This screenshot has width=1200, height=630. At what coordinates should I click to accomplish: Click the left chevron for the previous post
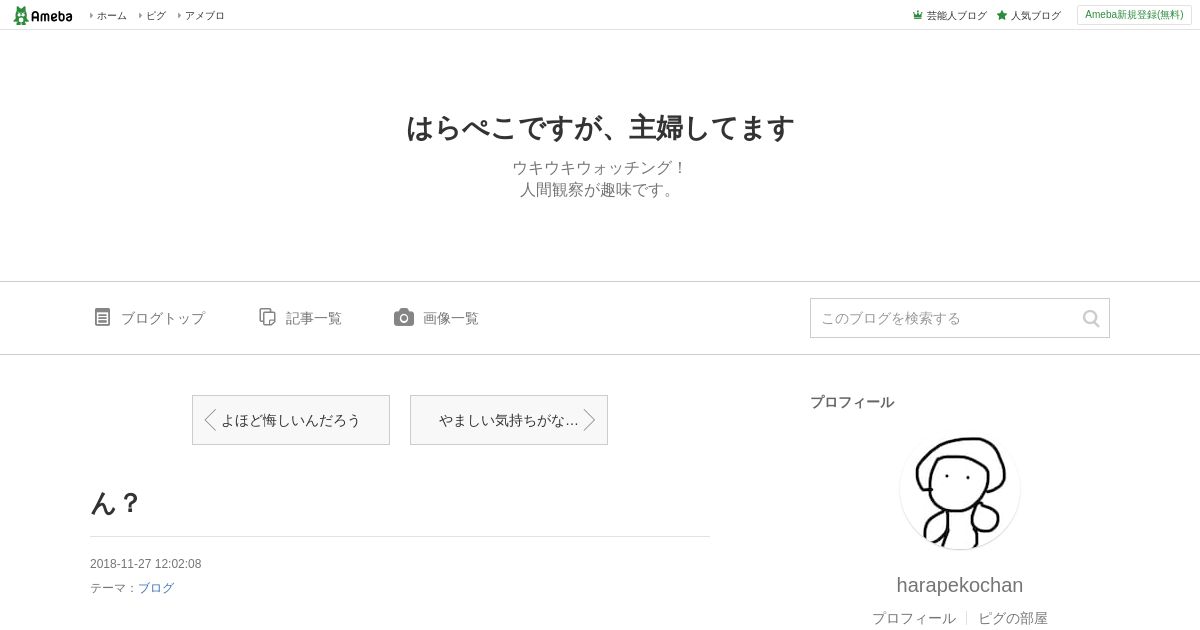click(x=210, y=420)
